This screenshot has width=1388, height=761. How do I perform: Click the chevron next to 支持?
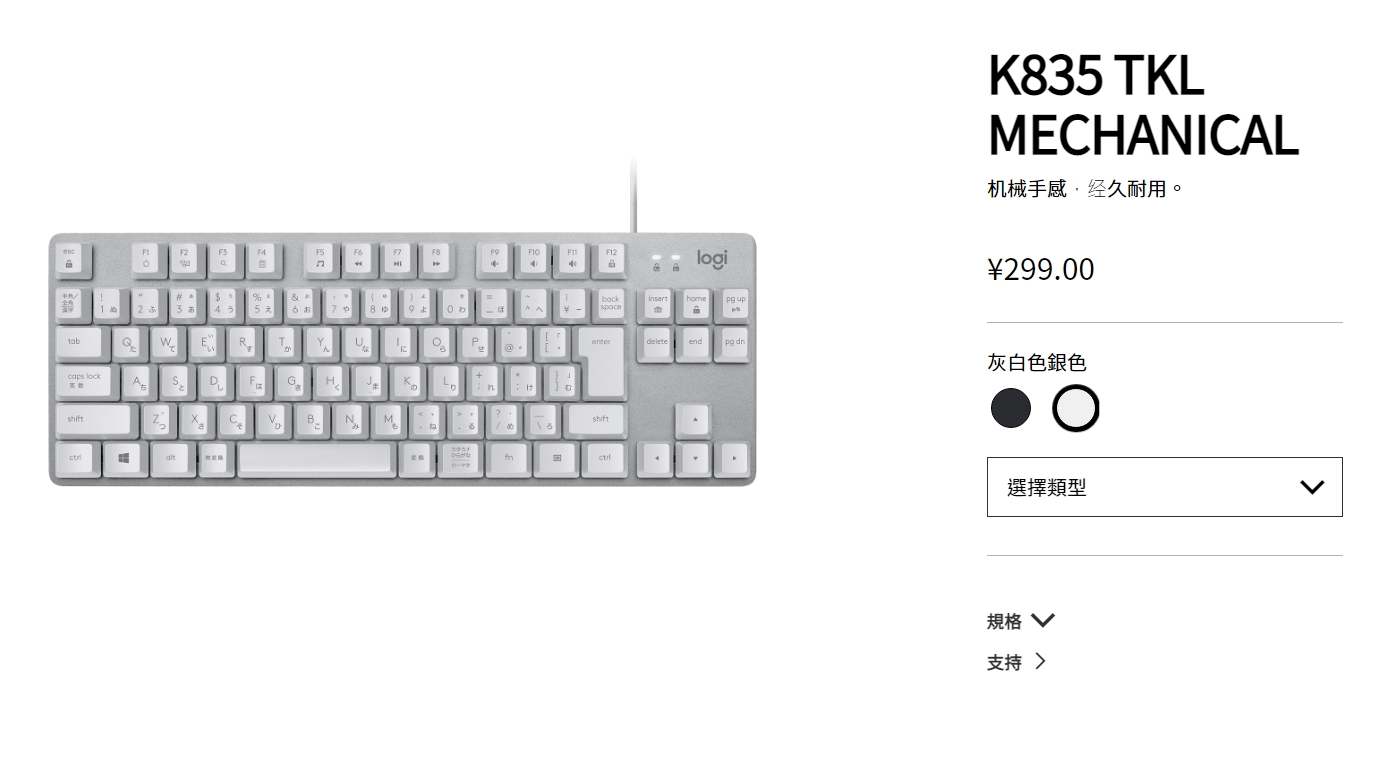point(1040,661)
